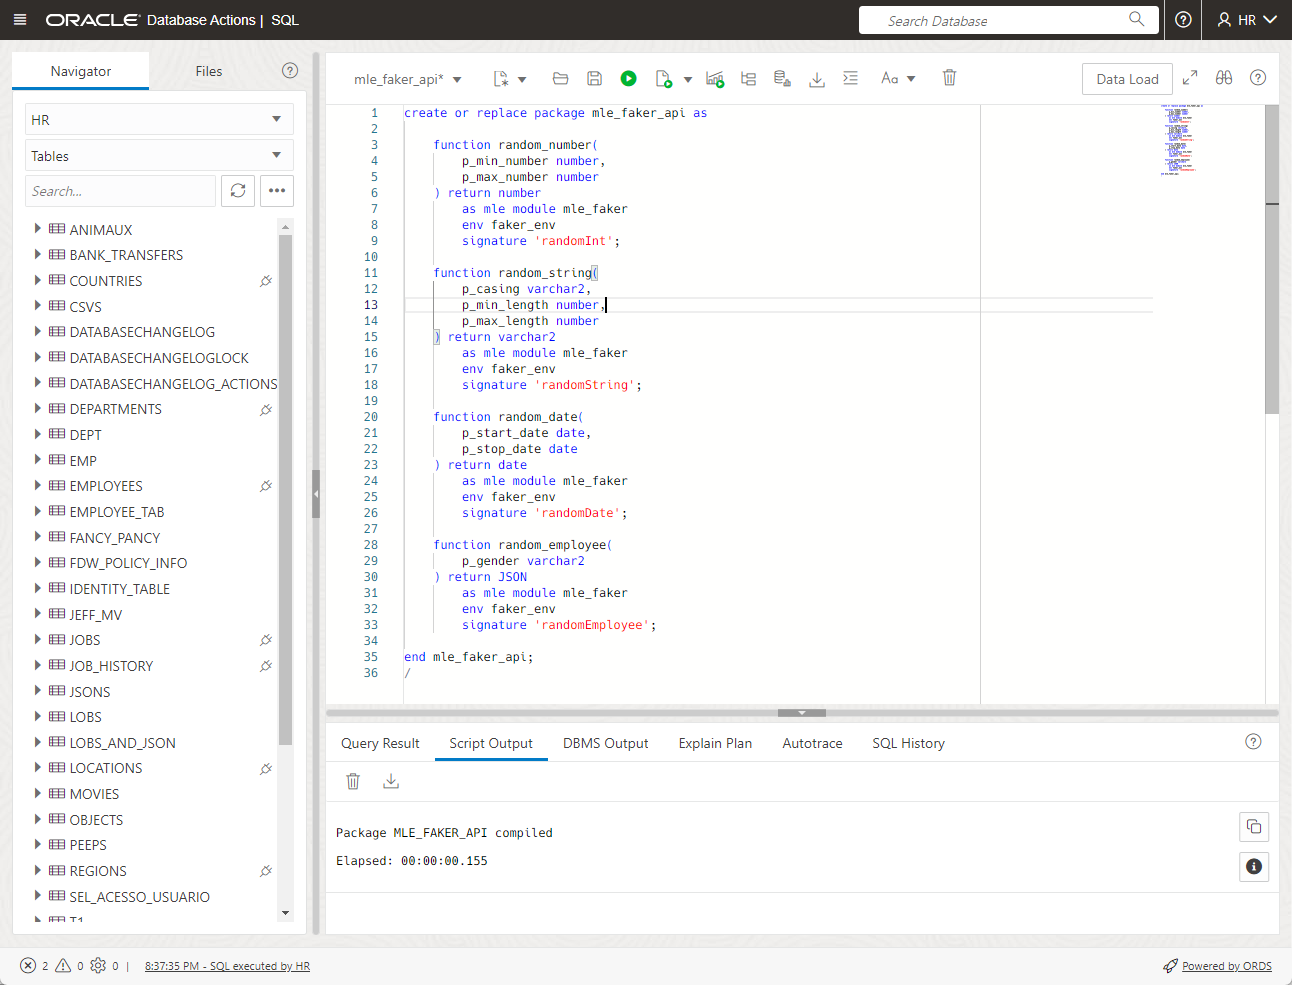Select the Script Output tab
The image size is (1292, 985).
491,743
